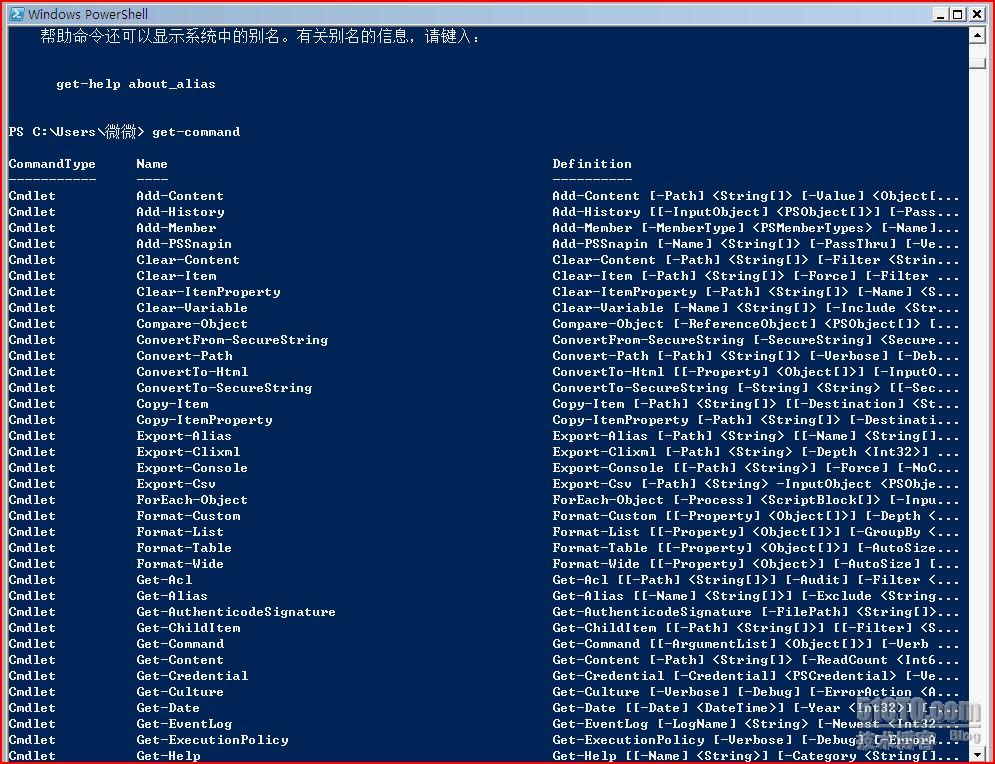Click Clear-Variable in the Name column

tap(192, 307)
